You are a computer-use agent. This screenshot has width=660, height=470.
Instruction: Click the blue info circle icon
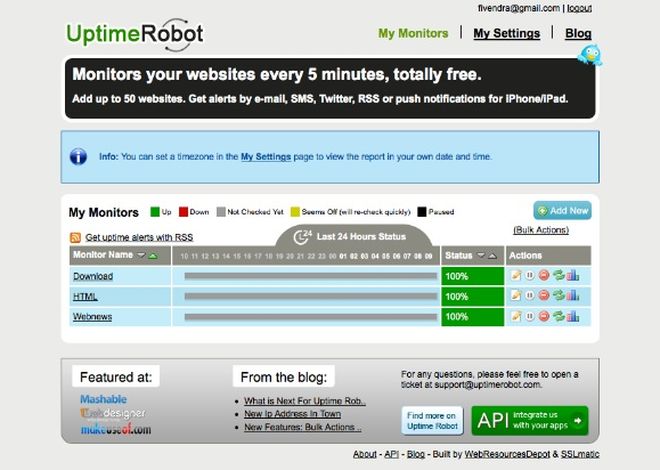click(78, 157)
